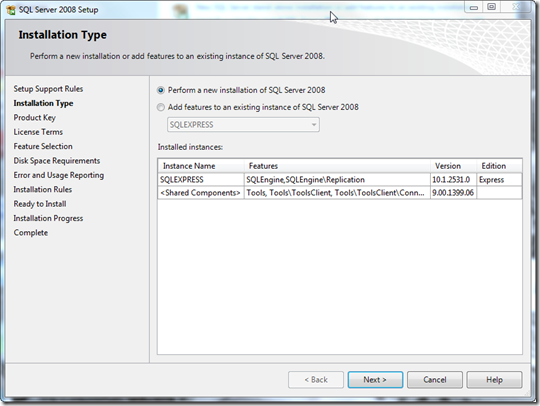
Task: Click Feature Selection step in sidebar
Action: (x=43, y=146)
